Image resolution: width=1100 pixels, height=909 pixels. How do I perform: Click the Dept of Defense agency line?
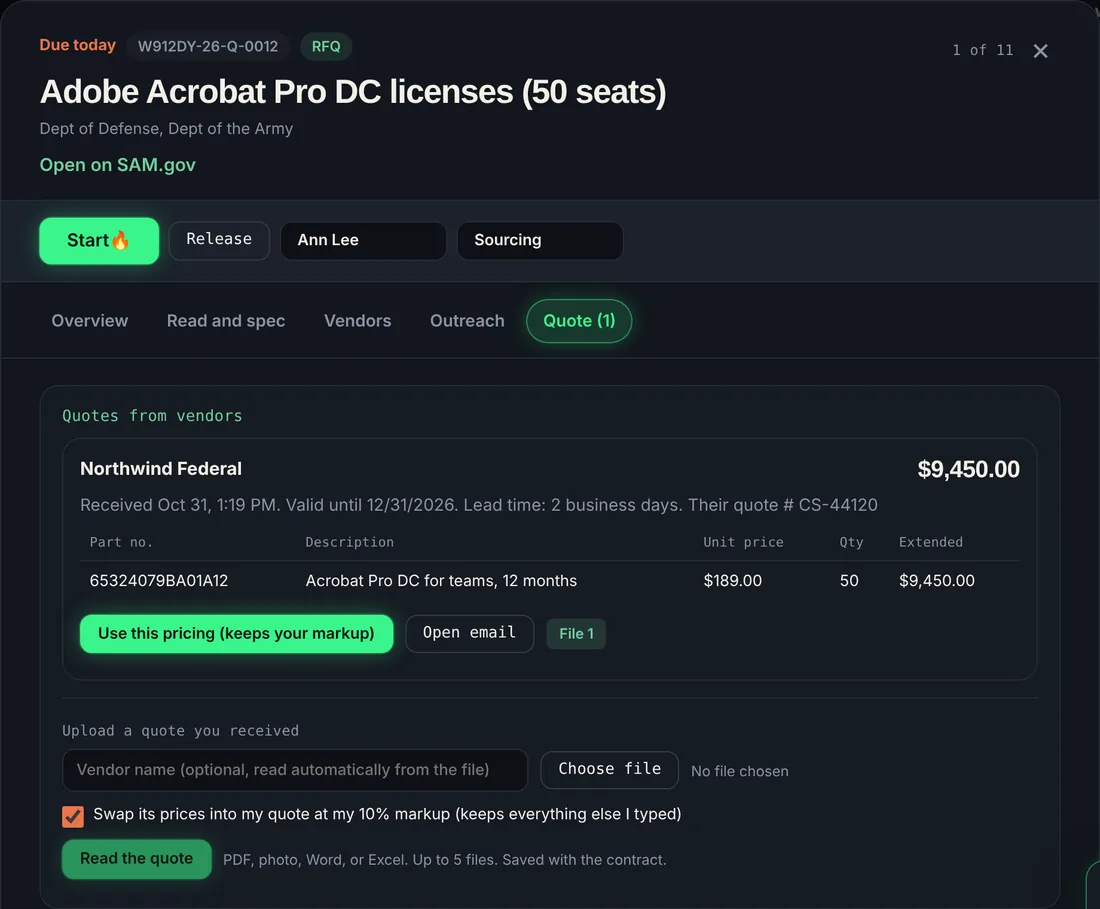[x=166, y=129]
